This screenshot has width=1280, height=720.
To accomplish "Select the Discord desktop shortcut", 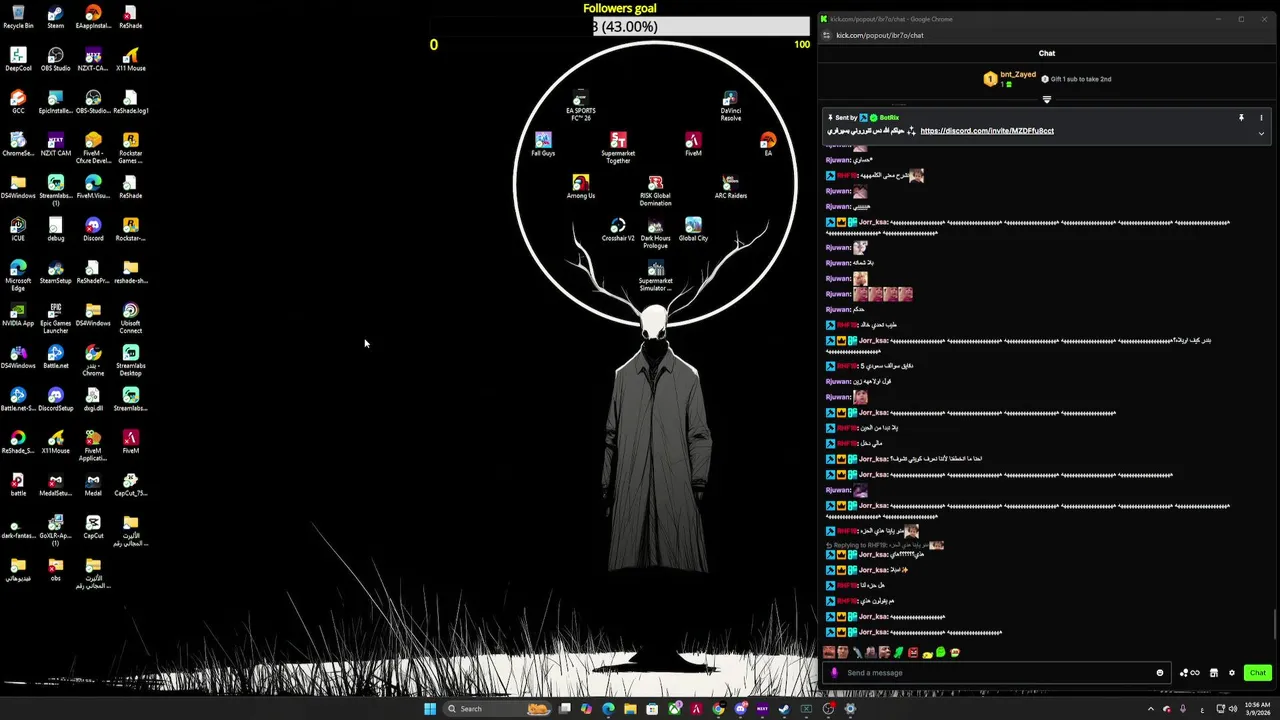I will (93, 230).
